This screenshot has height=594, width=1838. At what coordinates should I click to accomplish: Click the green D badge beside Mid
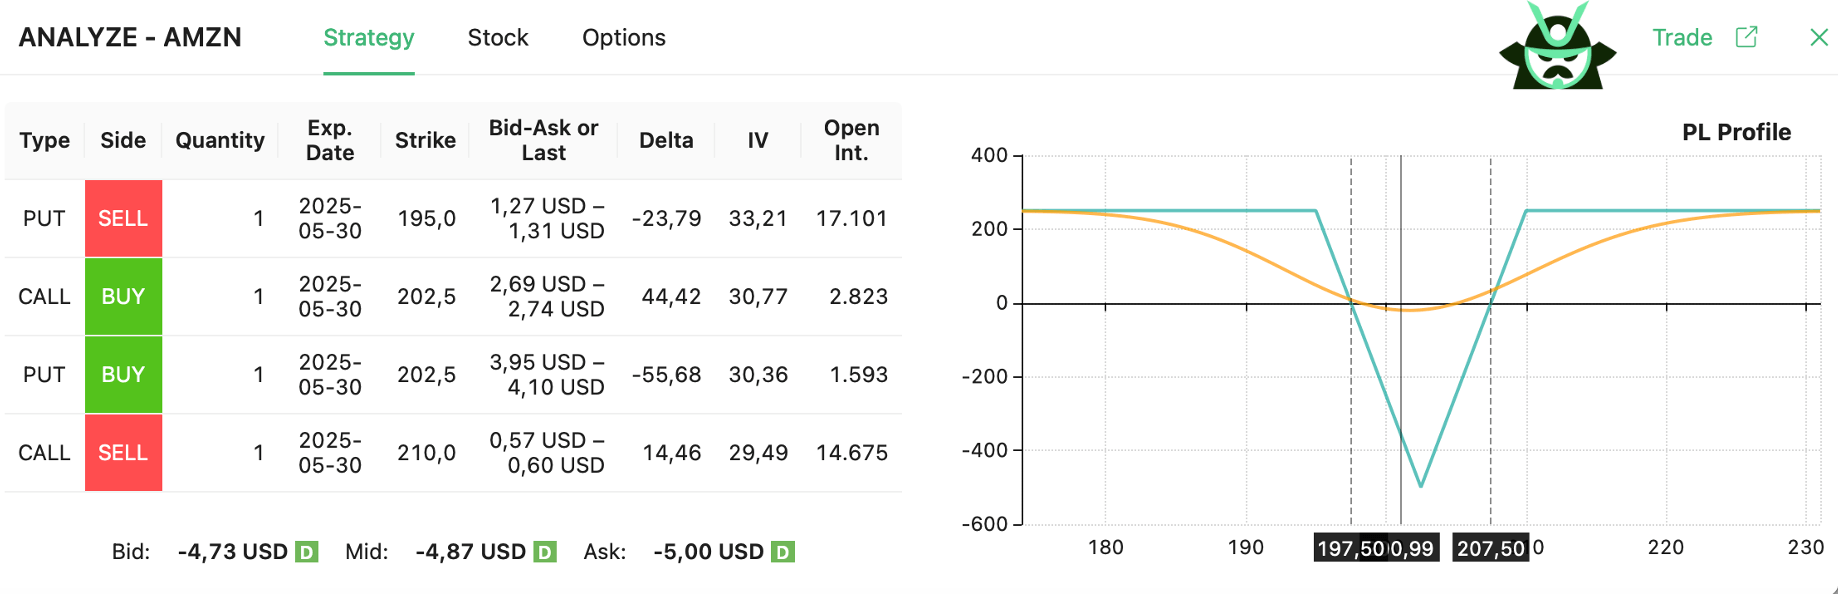coord(545,552)
